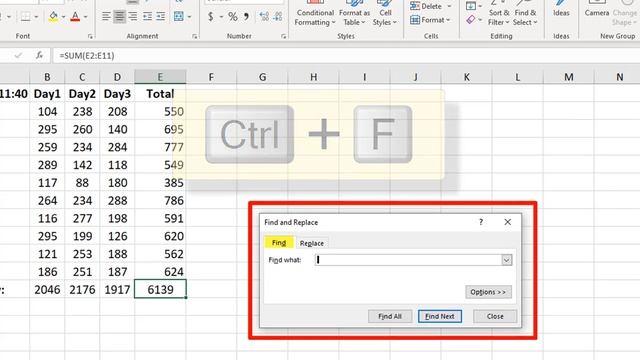
Task: Decrease the cell indent
Action: 147,16
